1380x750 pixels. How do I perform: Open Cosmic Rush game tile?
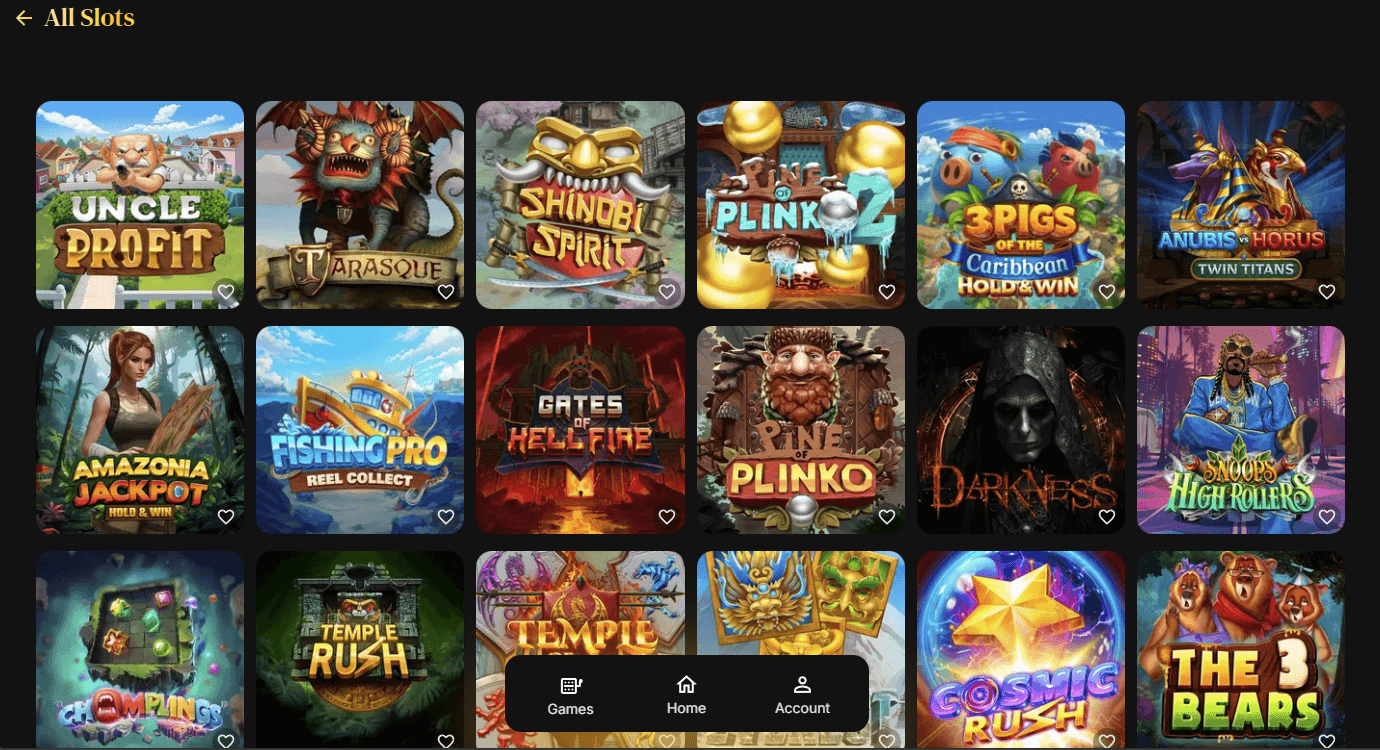[1021, 650]
